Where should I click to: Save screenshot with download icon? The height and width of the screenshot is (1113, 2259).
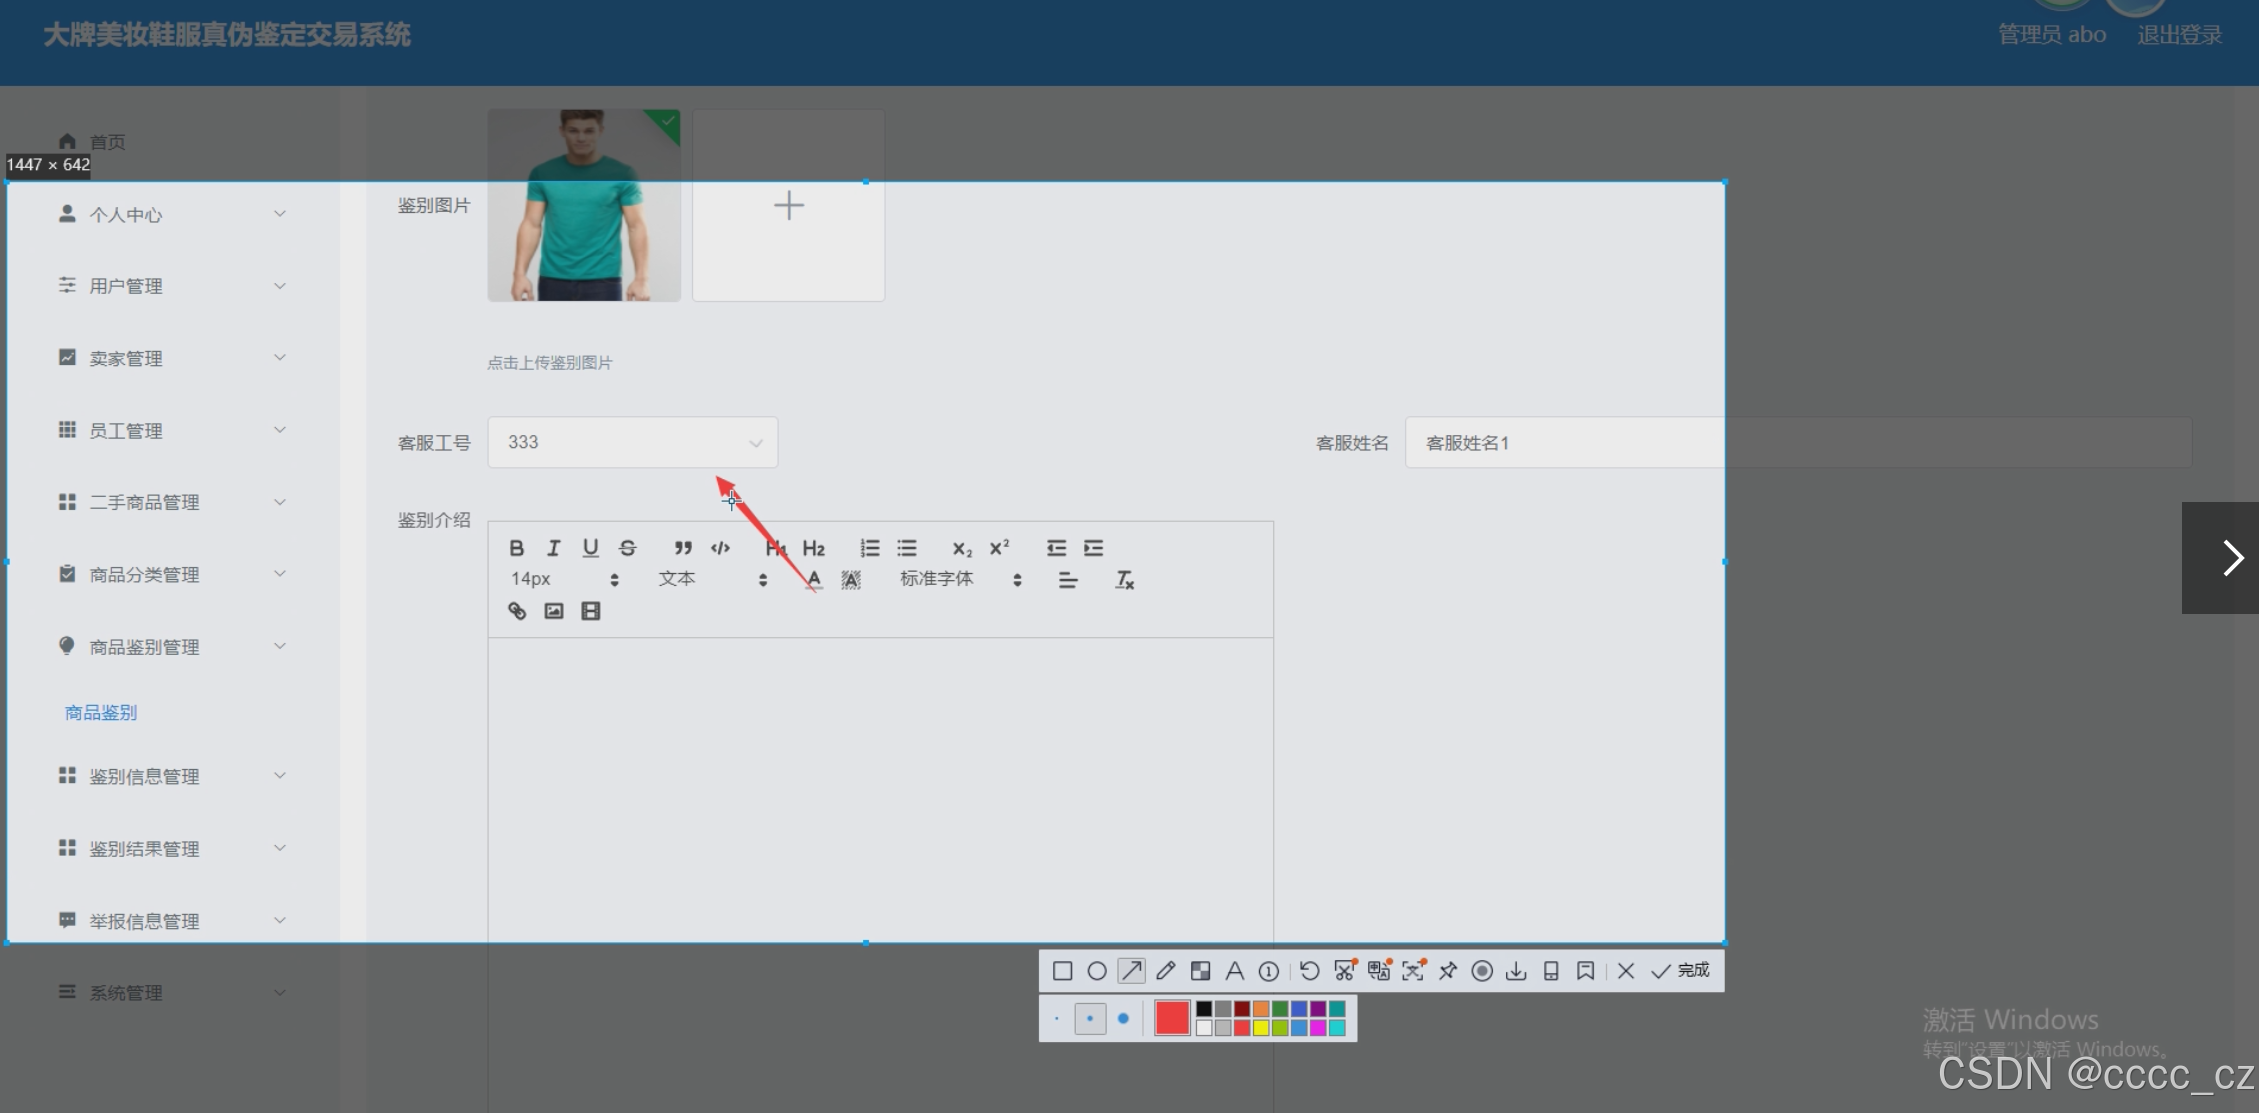point(1516,971)
